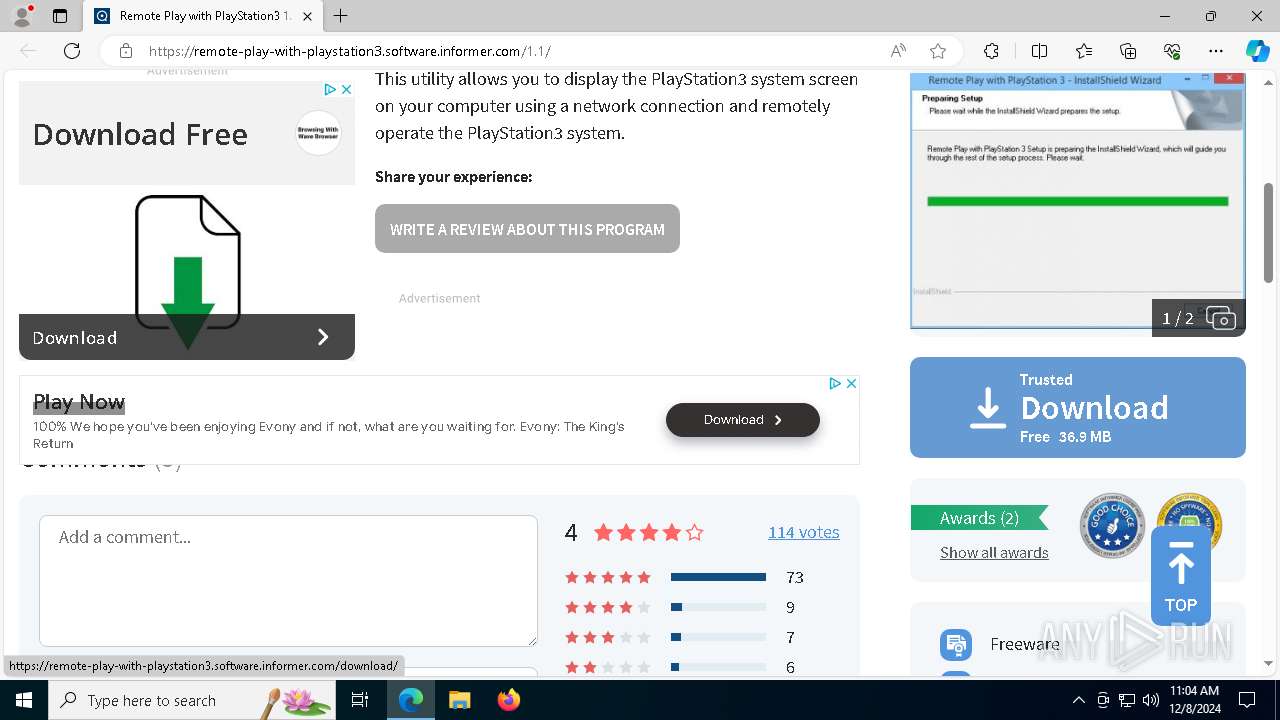Image resolution: width=1280 pixels, height=720 pixels.
Task: Open the network tray icon
Action: coord(1127,700)
